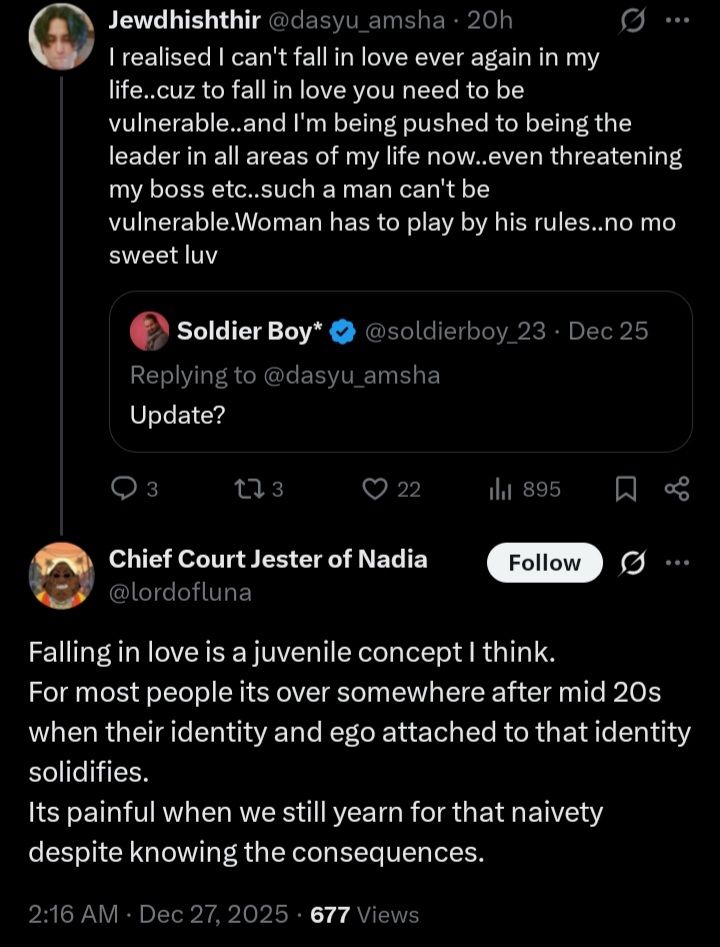Open Jewdhishthir's profile picture
The height and width of the screenshot is (947, 720).
pyautogui.click(x=61, y=36)
